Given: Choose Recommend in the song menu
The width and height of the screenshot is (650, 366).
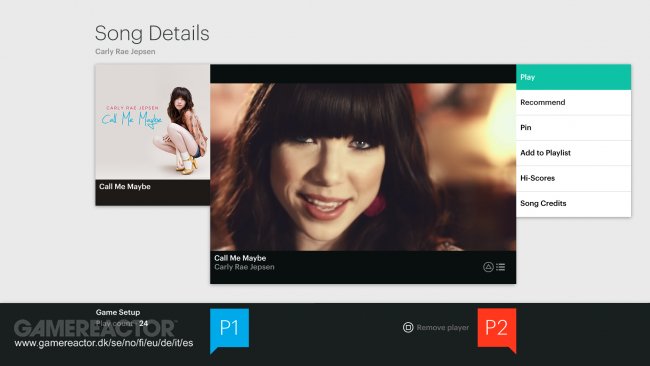Looking at the screenshot, I should tap(573, 102).
